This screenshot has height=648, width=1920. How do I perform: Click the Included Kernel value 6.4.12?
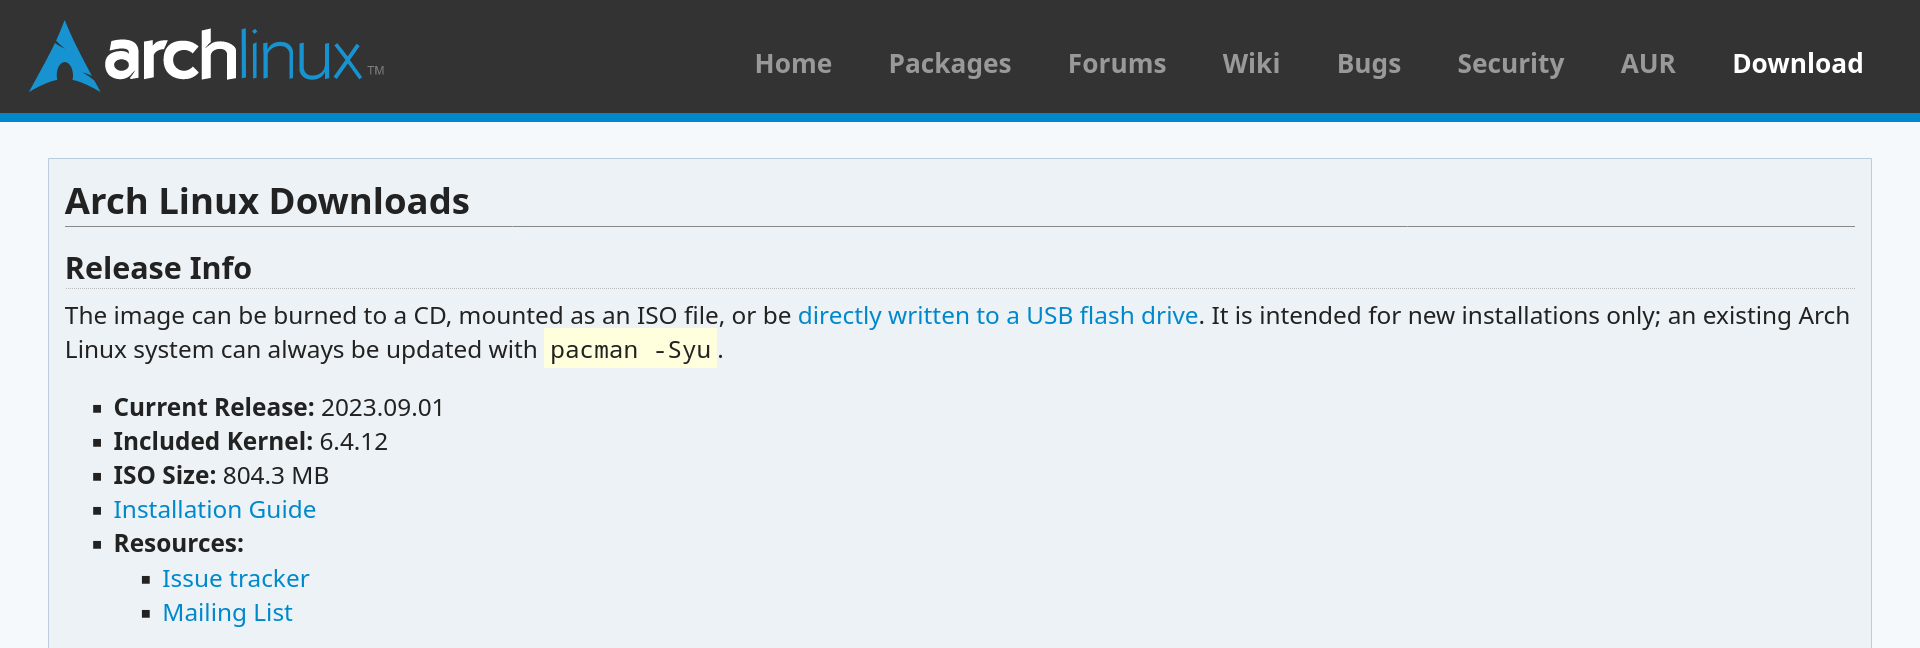pos(354,442)
